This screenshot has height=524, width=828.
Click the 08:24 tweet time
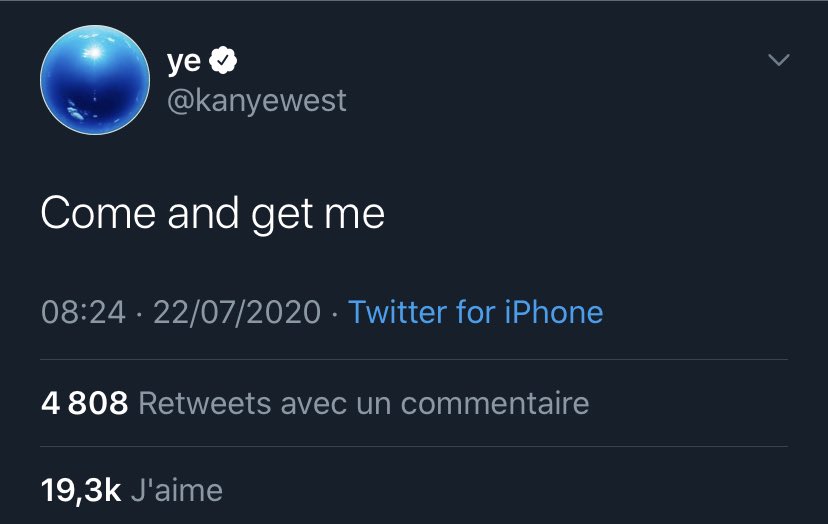(x=83, y=312)
